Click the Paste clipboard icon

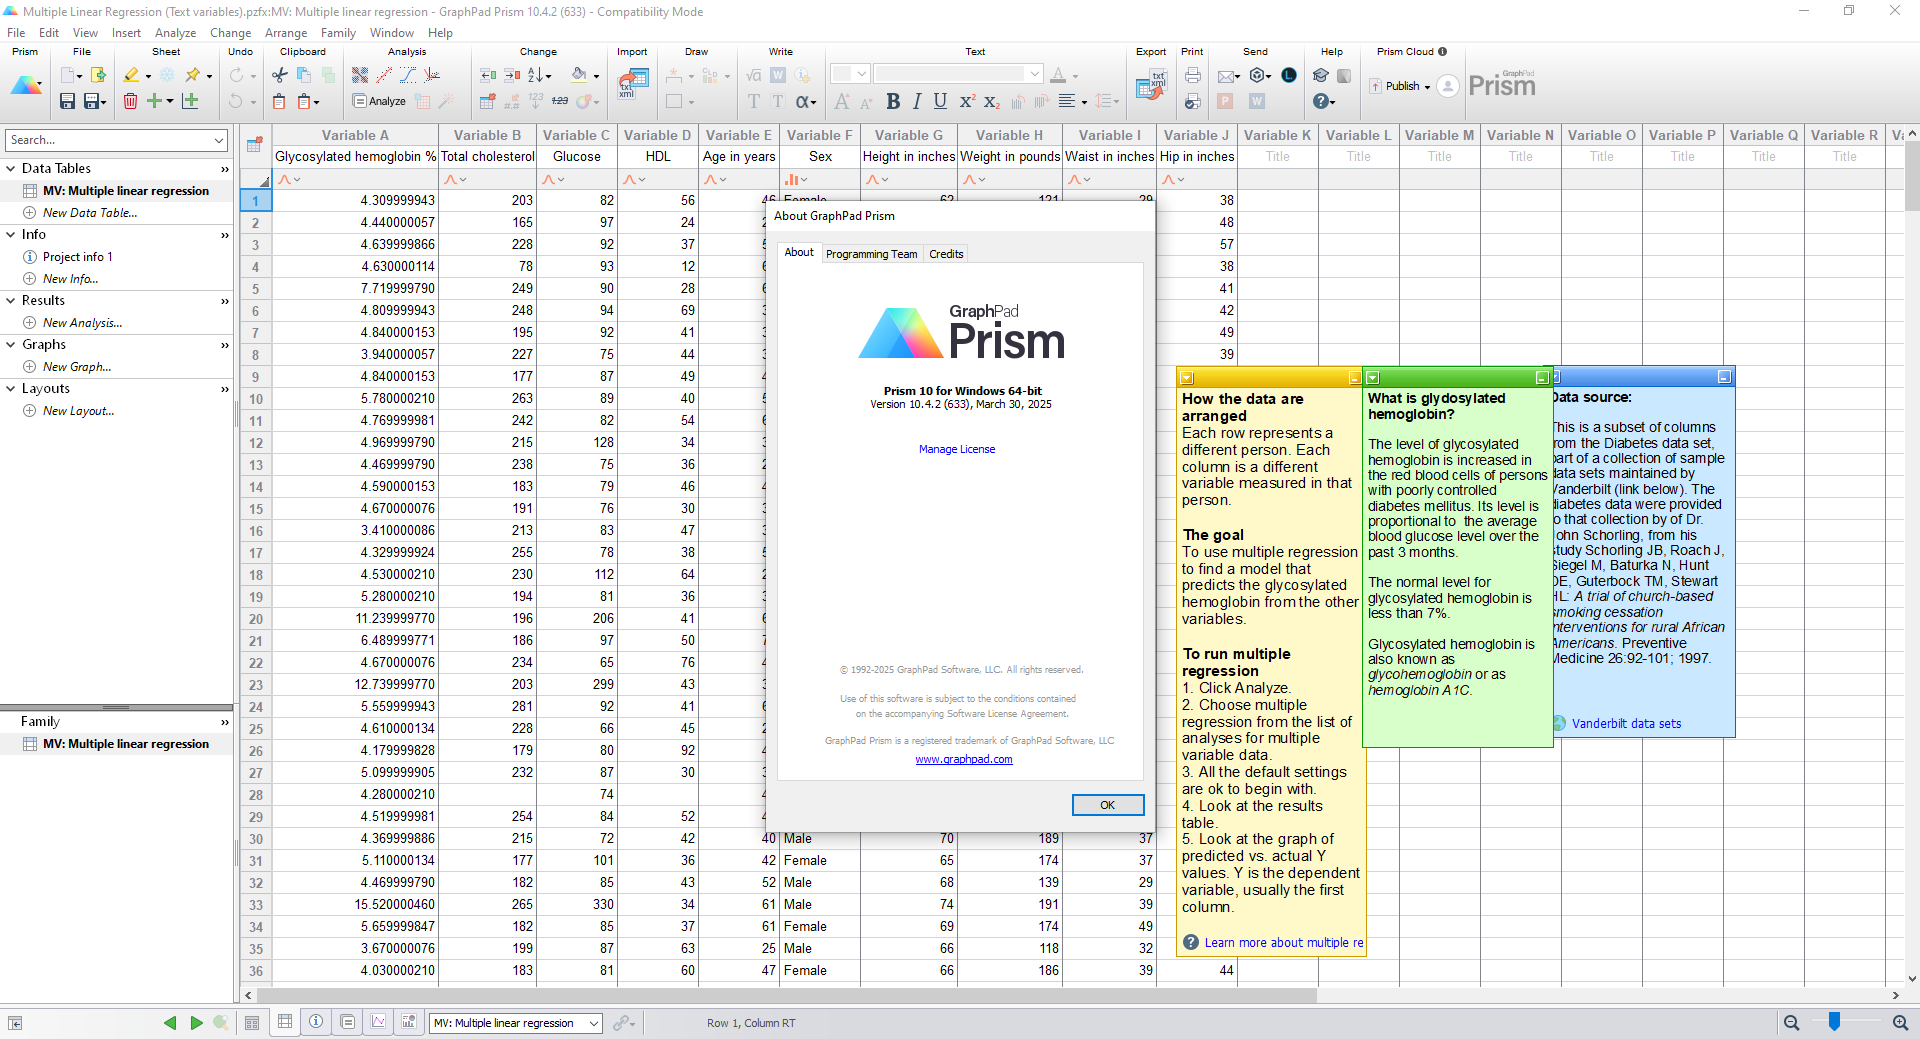279,101
